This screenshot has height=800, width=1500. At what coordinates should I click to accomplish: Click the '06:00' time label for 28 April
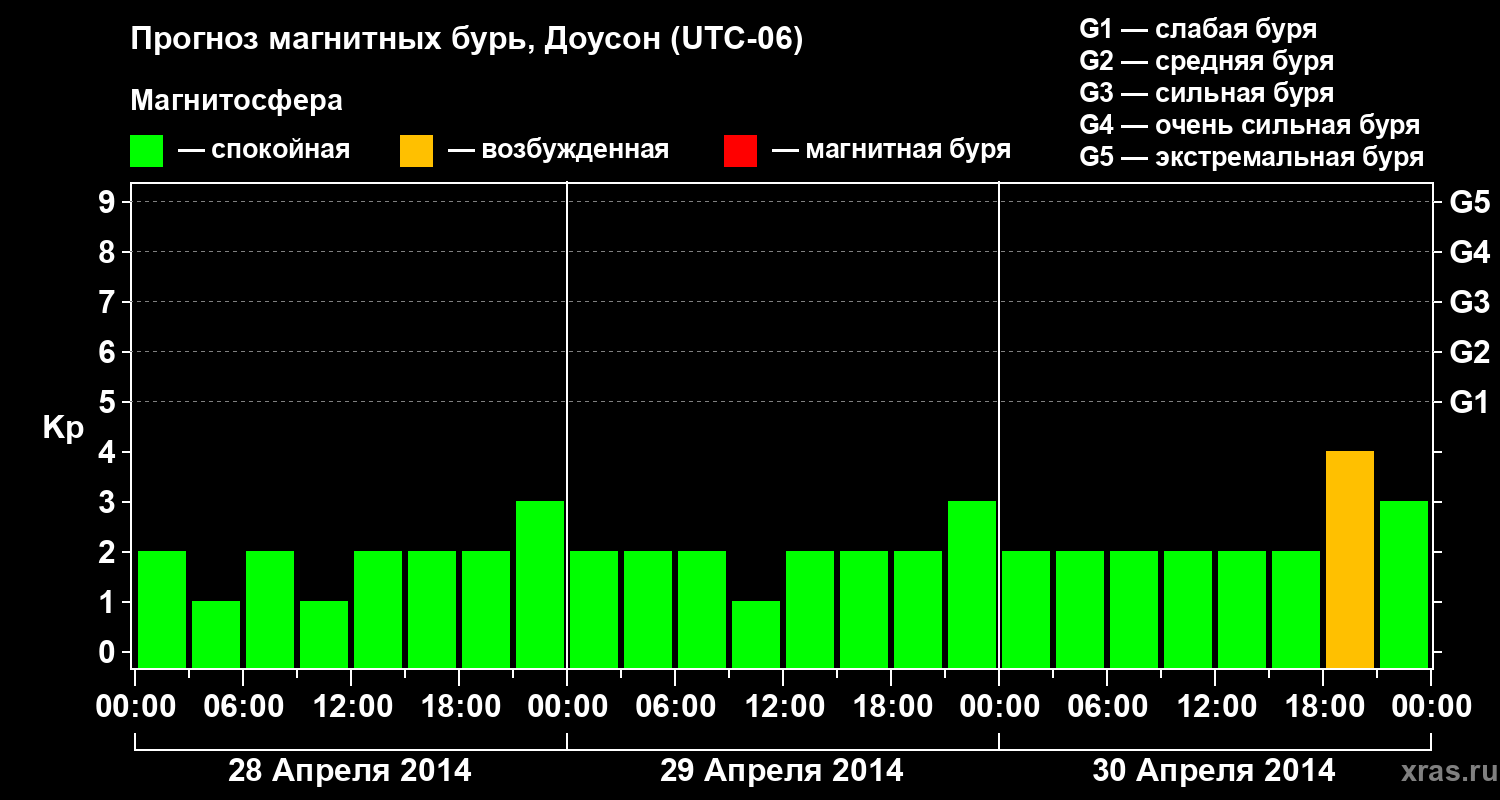coord(243,707)
